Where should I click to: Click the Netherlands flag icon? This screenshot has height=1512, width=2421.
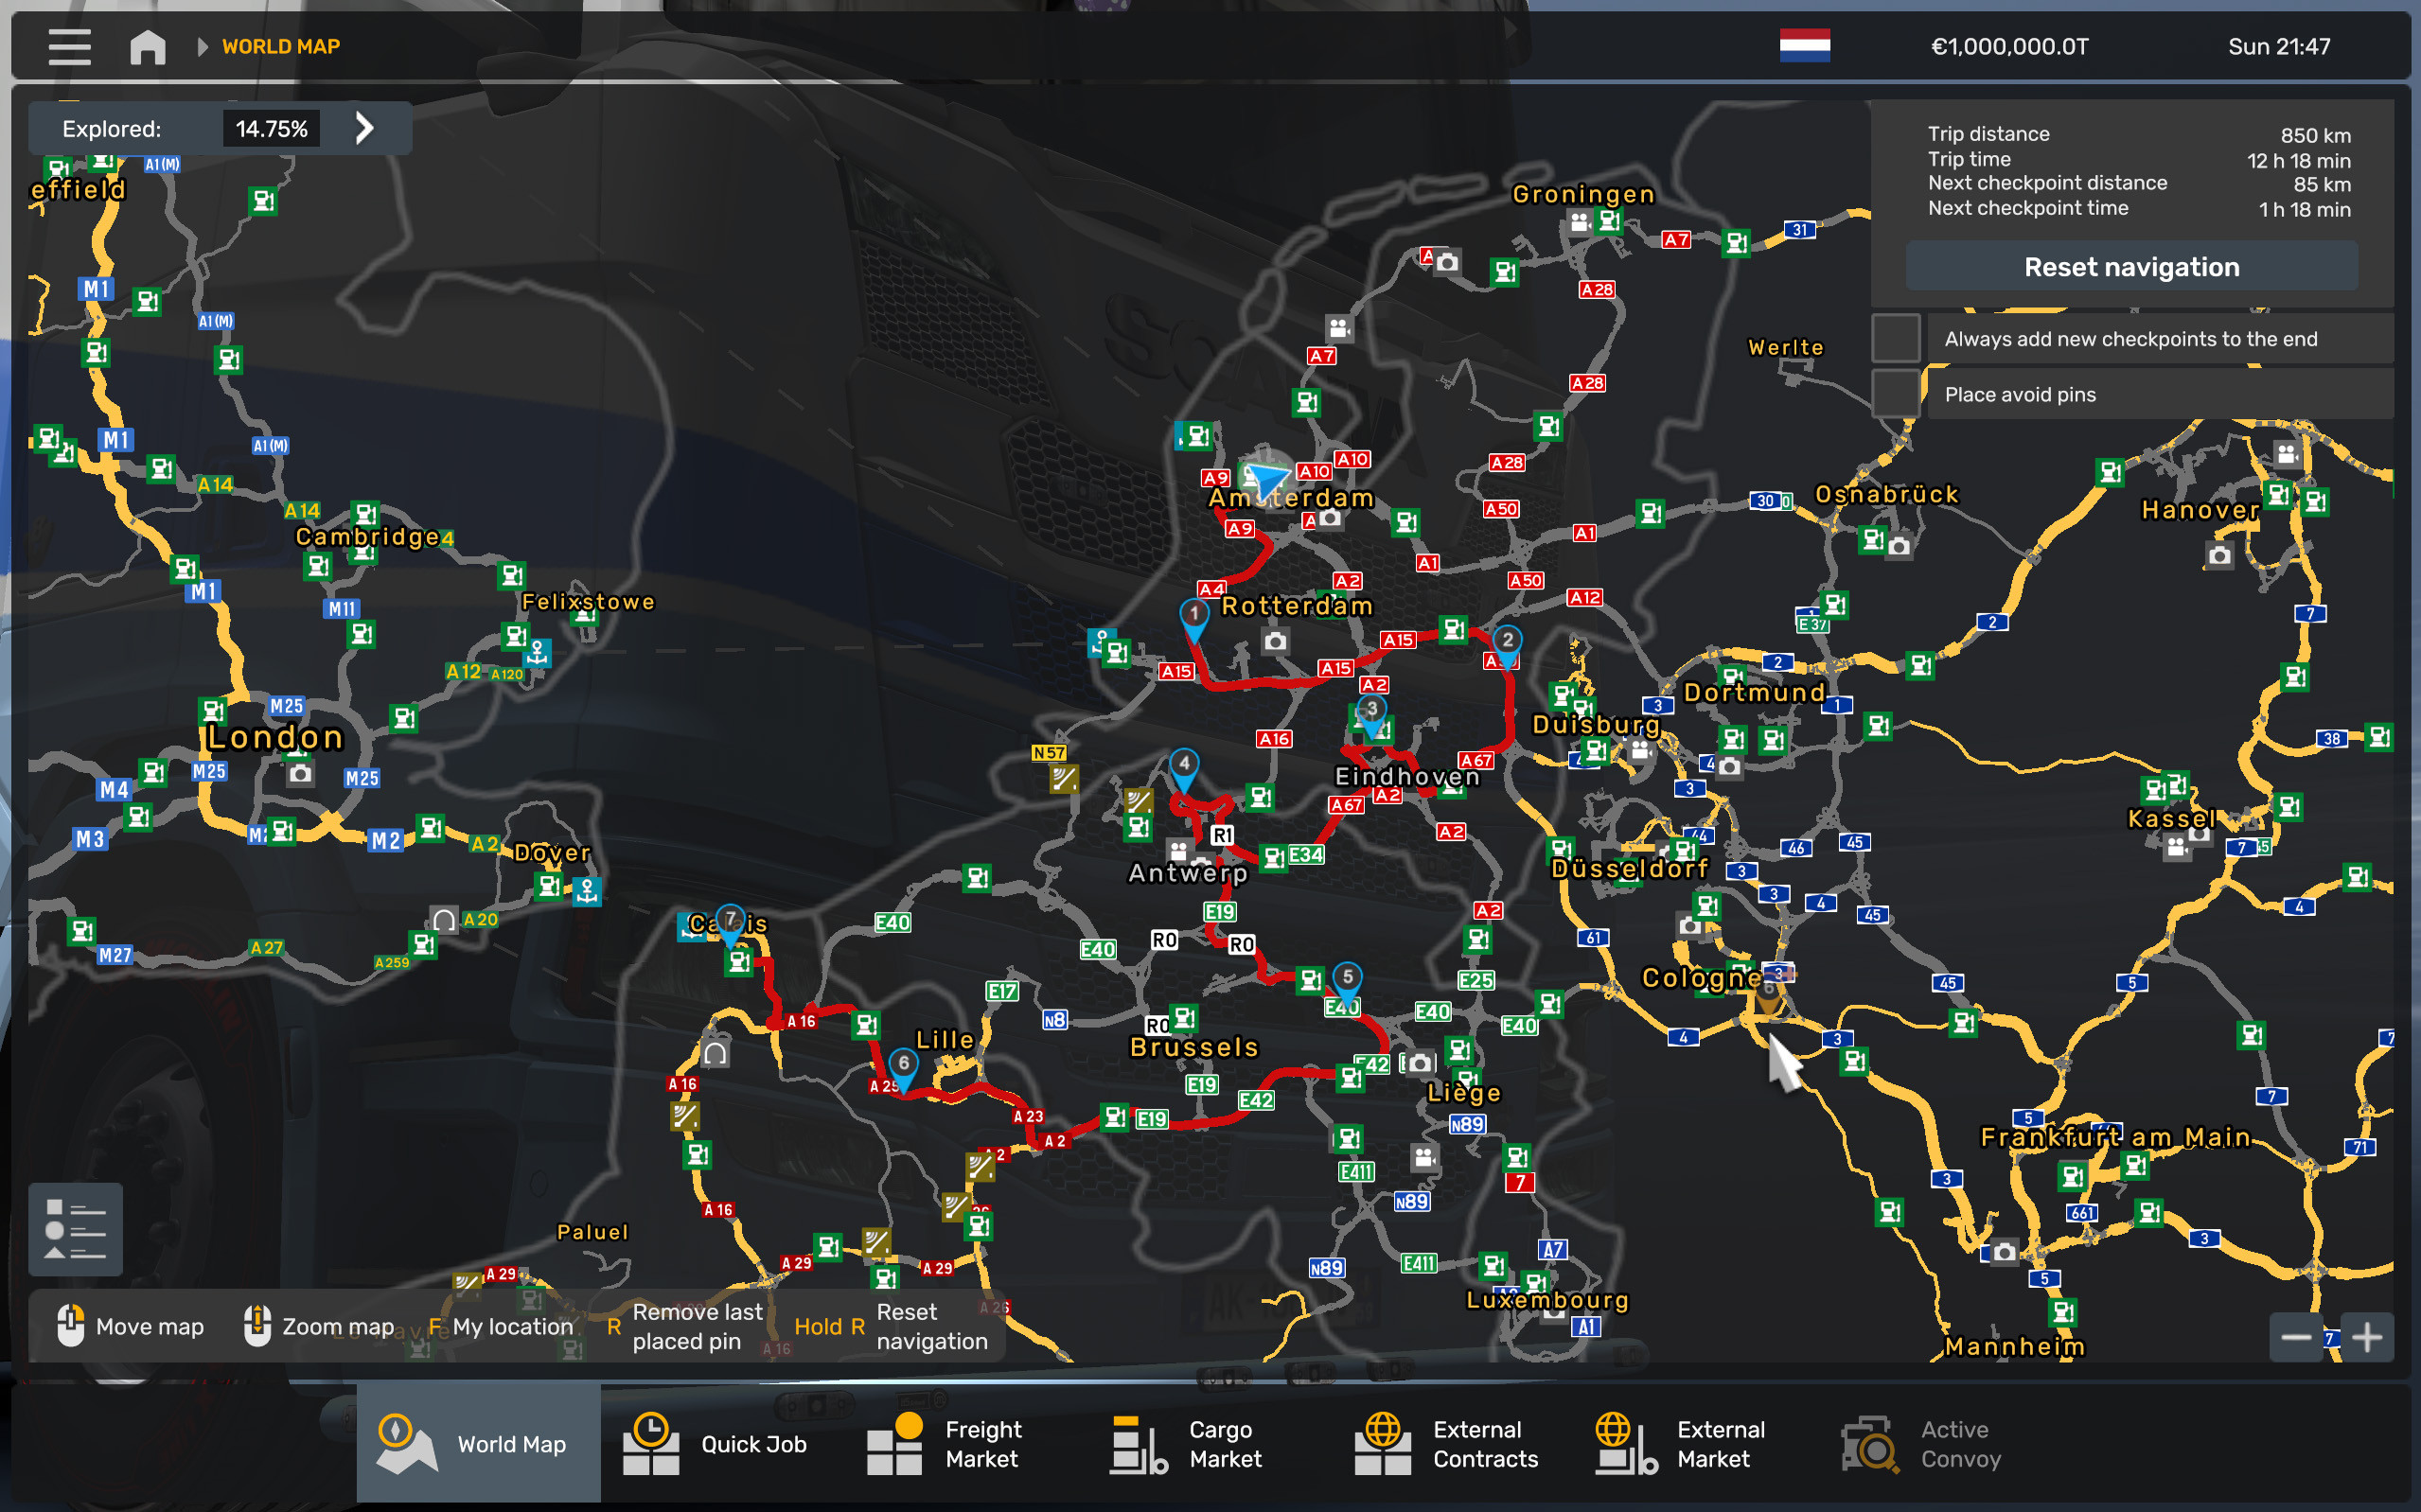1804,46
